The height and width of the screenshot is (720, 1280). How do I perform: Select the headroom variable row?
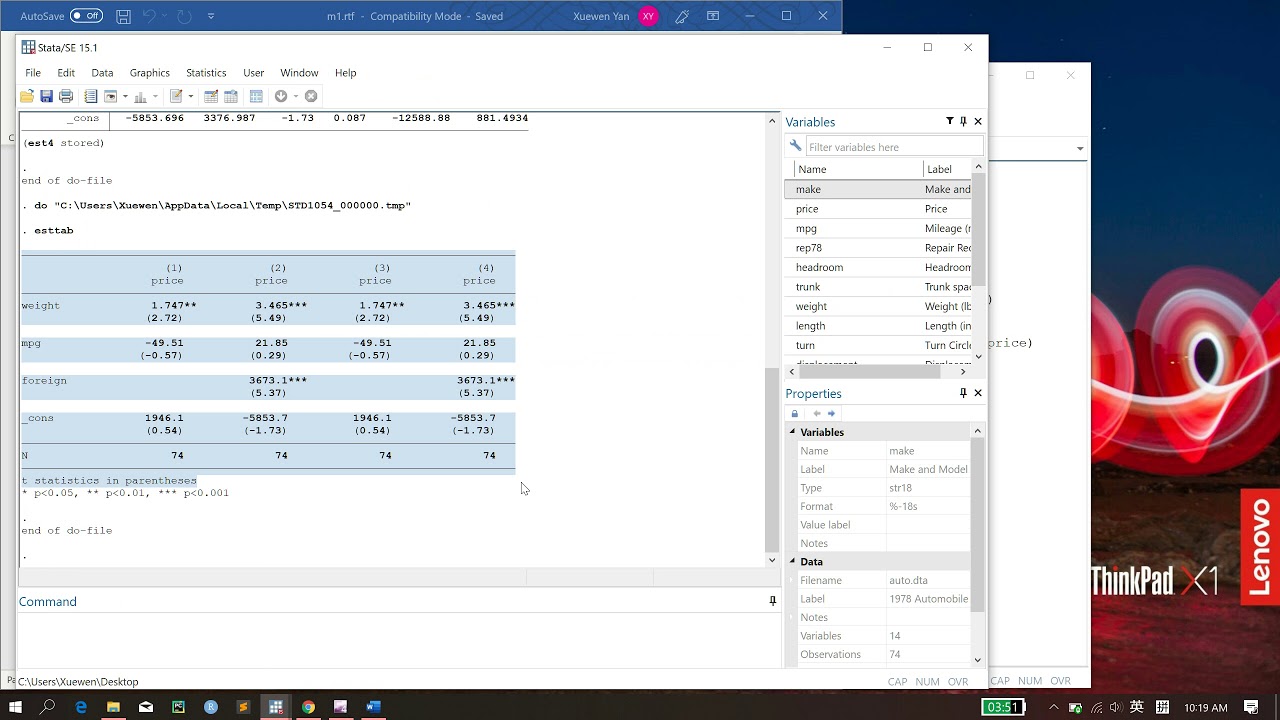tap(878, 267)
